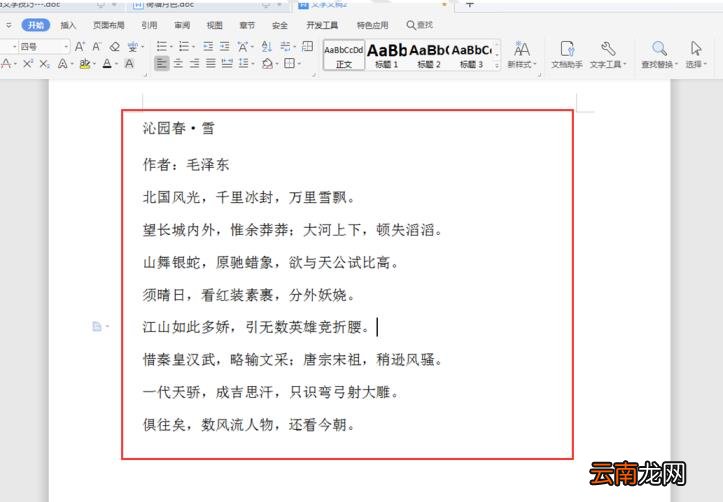Increase font size with the larger A icon
Image resolution: width=723 pixels, height=502 pixels.
(79, 47)
